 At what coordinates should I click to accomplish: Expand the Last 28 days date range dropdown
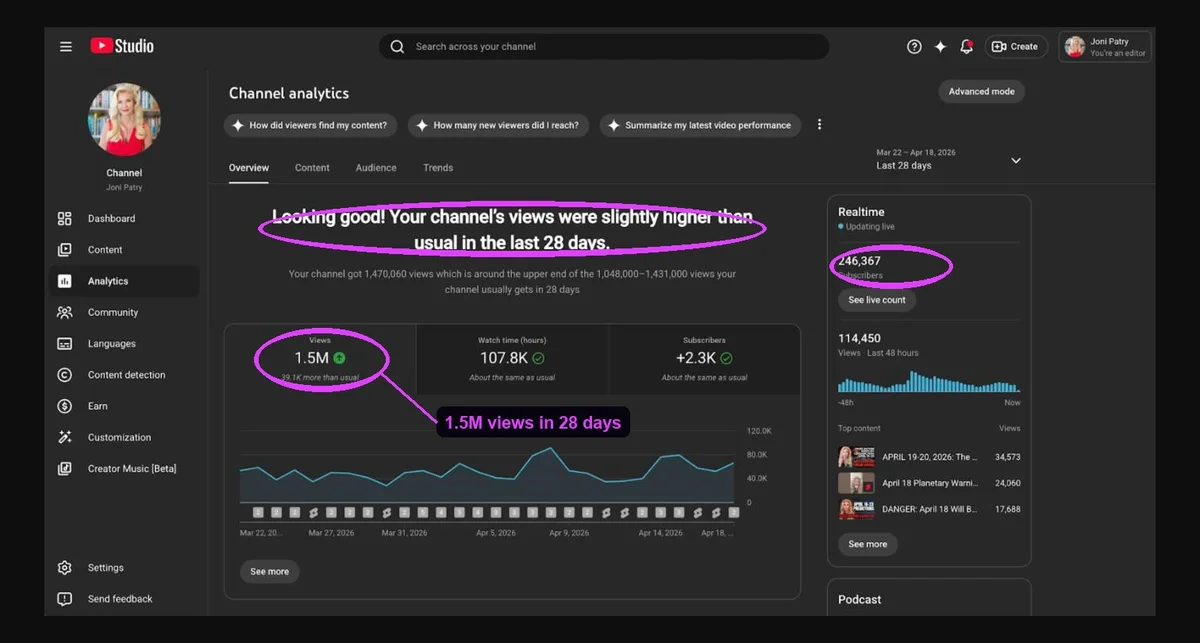(x=949, y=160)
